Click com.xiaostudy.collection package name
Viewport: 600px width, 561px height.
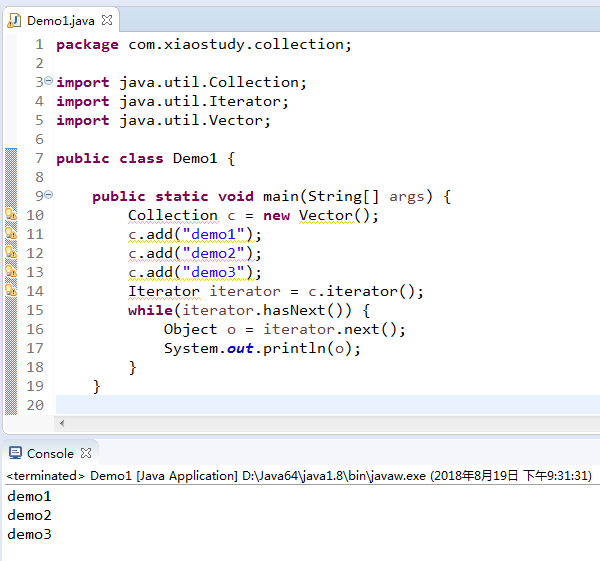tap(236, 44)
